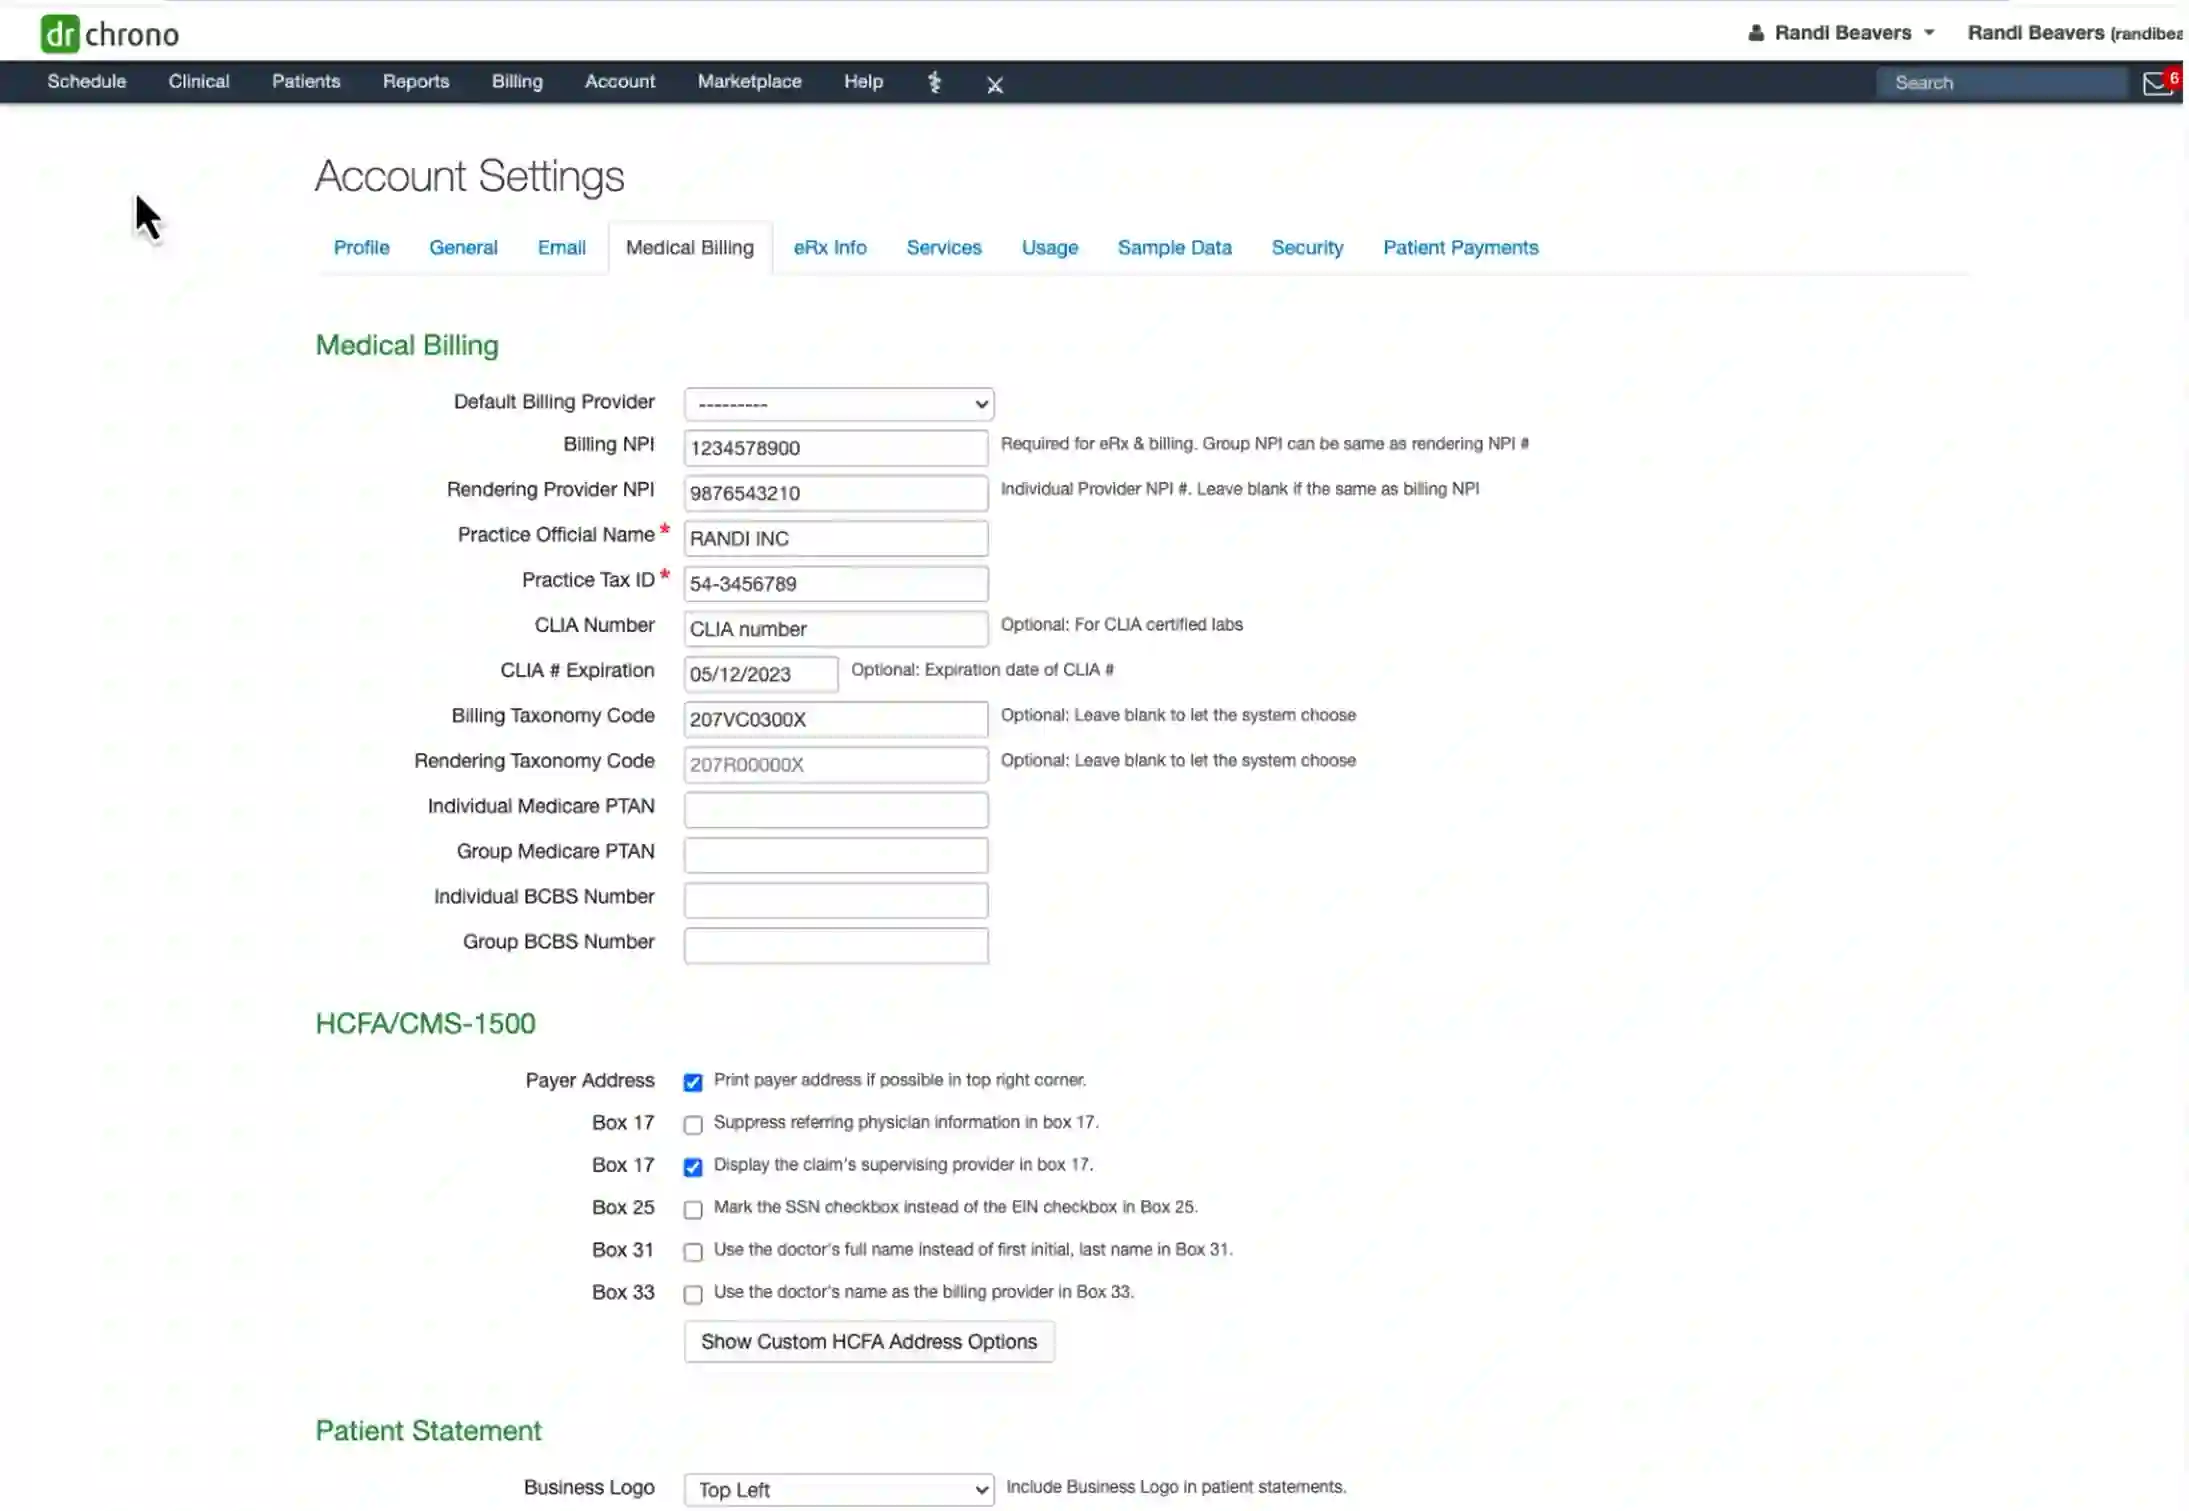Image resolution: width=2189 pixels, height=1511 pixels.
Task: Open the Business Logo position dropdown
Action: pyautogui.click(x=838, y=1489)
